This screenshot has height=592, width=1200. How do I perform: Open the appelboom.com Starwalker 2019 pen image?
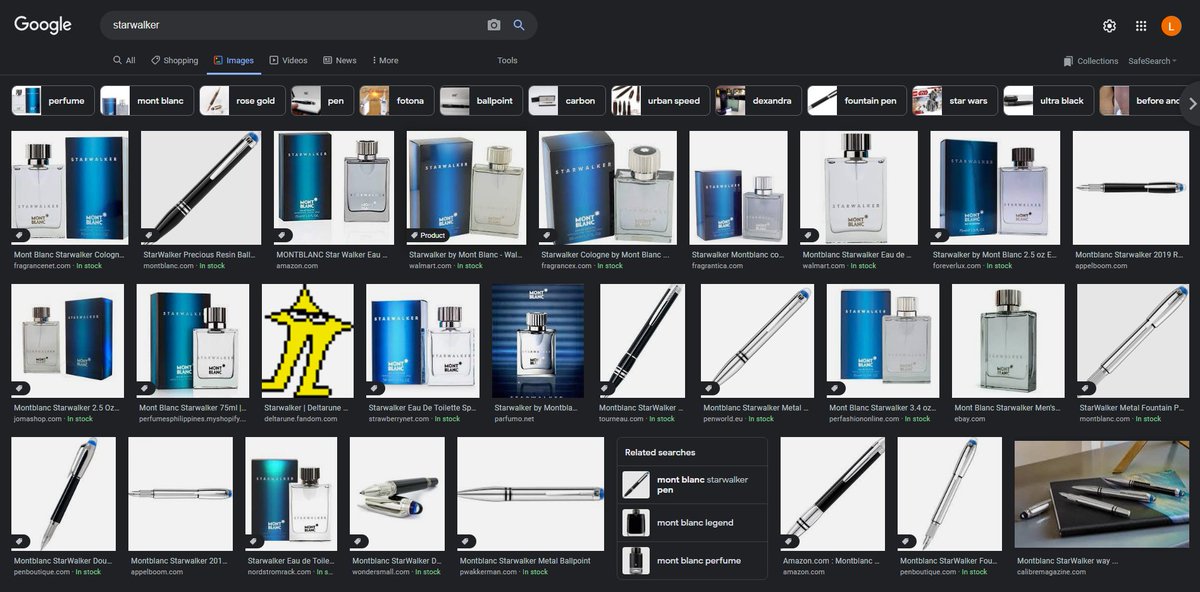1130,188
